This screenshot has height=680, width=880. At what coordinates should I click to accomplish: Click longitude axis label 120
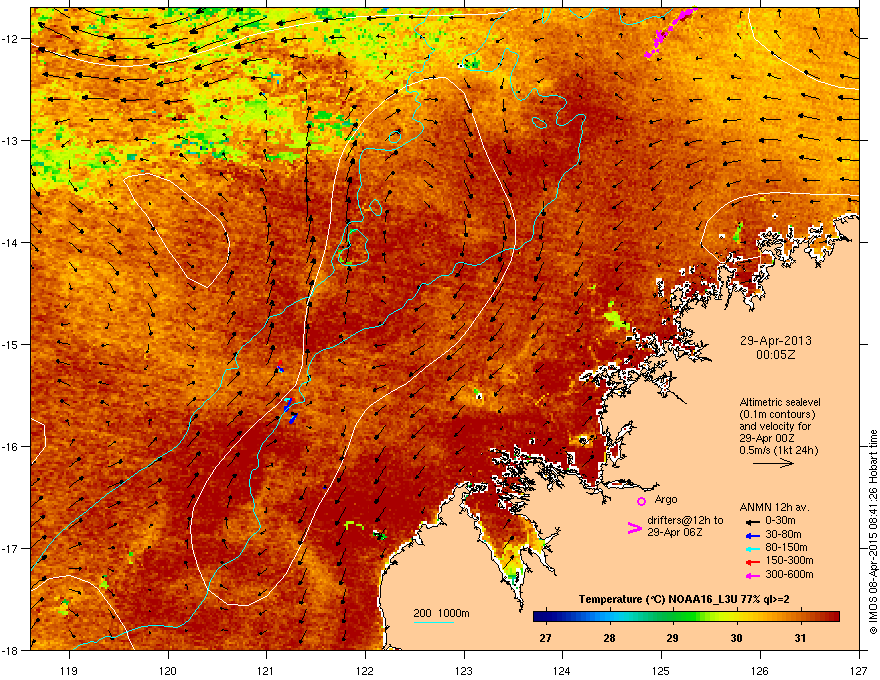click(x=168, y=670)
